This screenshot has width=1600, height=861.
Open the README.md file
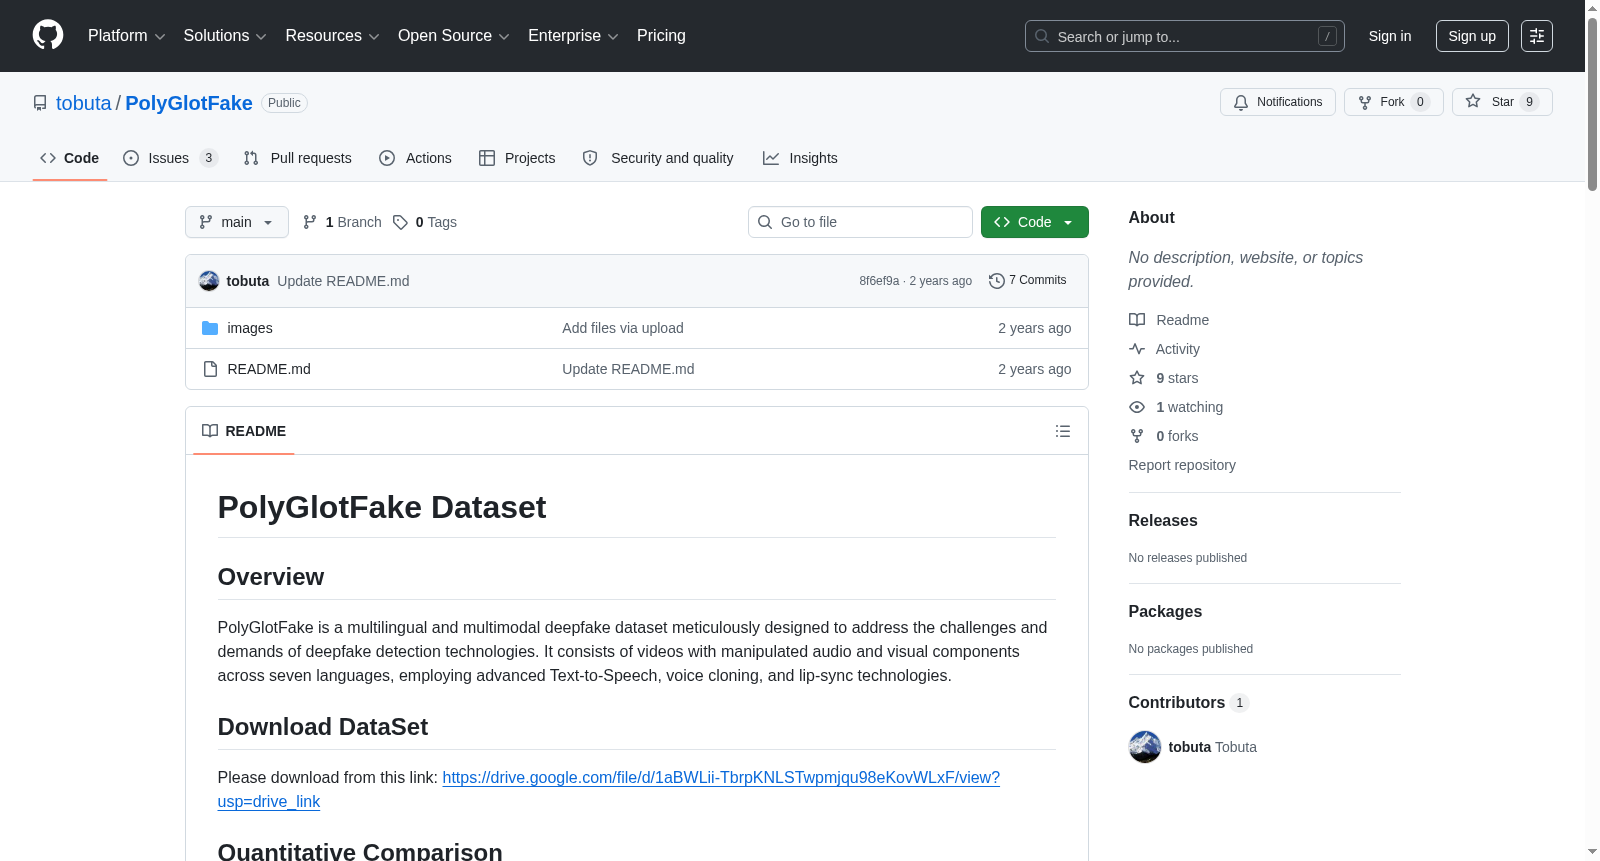click(269, 369)
